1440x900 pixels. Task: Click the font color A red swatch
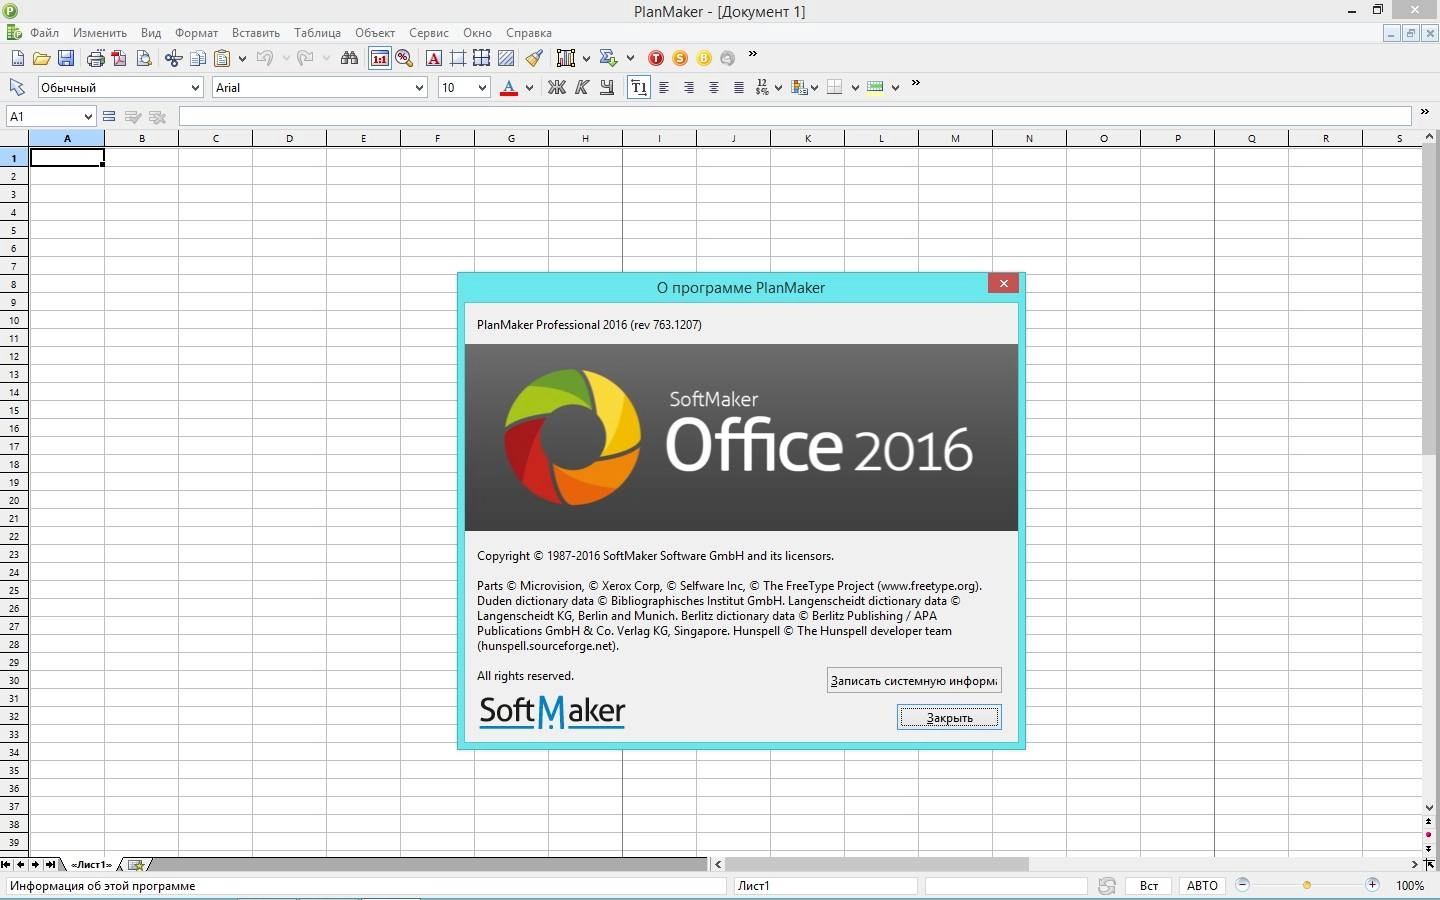[x=508, y=87]
